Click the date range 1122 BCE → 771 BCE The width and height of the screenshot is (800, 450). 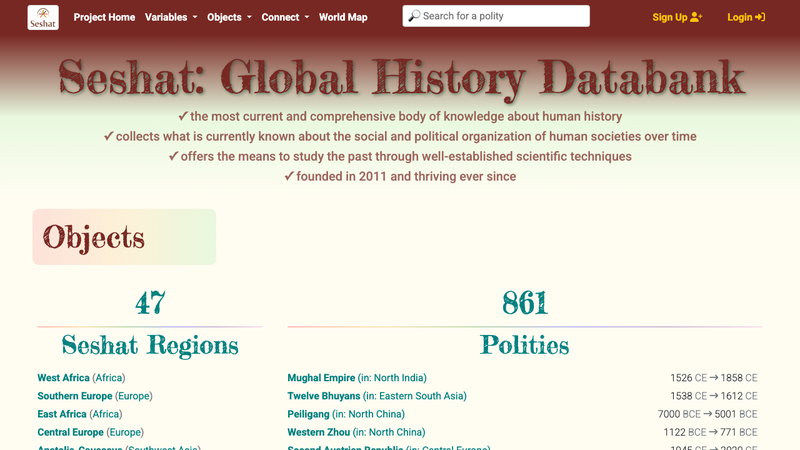[710, 432]
